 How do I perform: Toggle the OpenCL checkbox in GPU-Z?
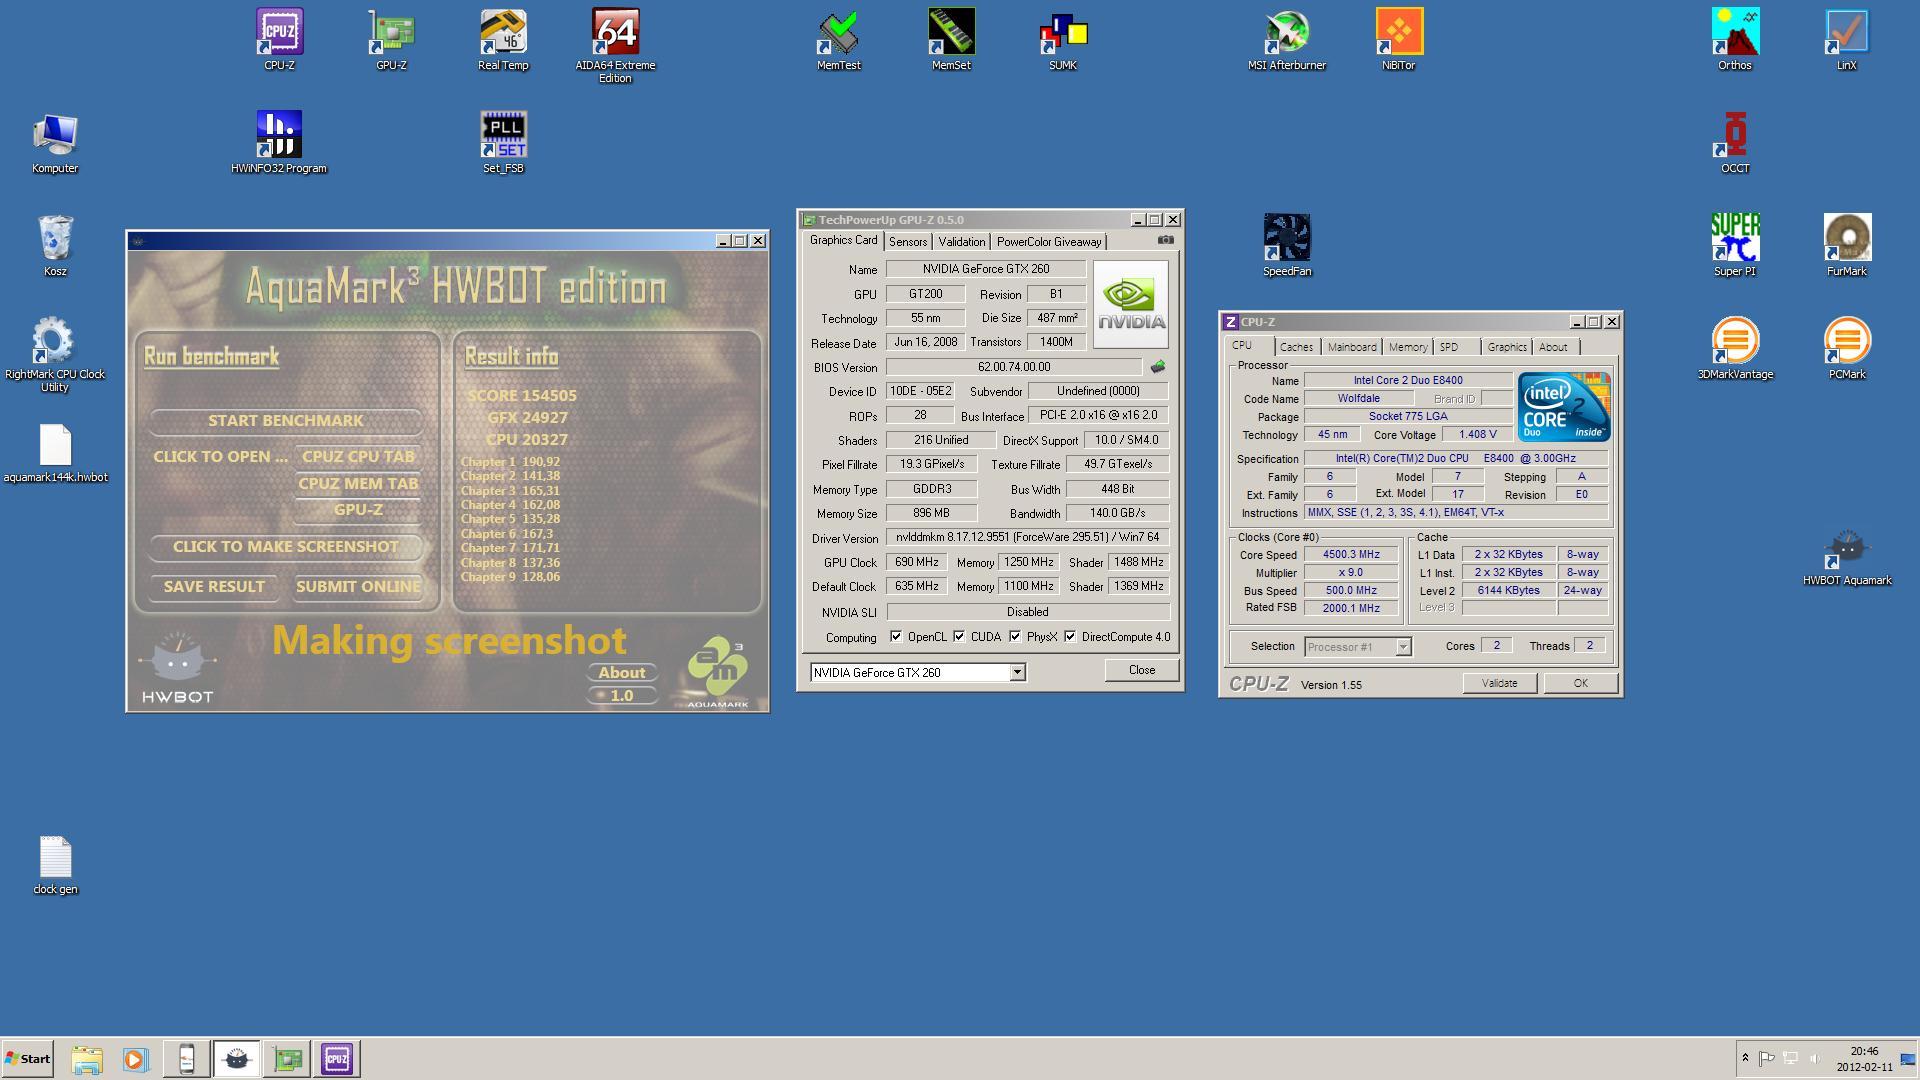point(896,637)
